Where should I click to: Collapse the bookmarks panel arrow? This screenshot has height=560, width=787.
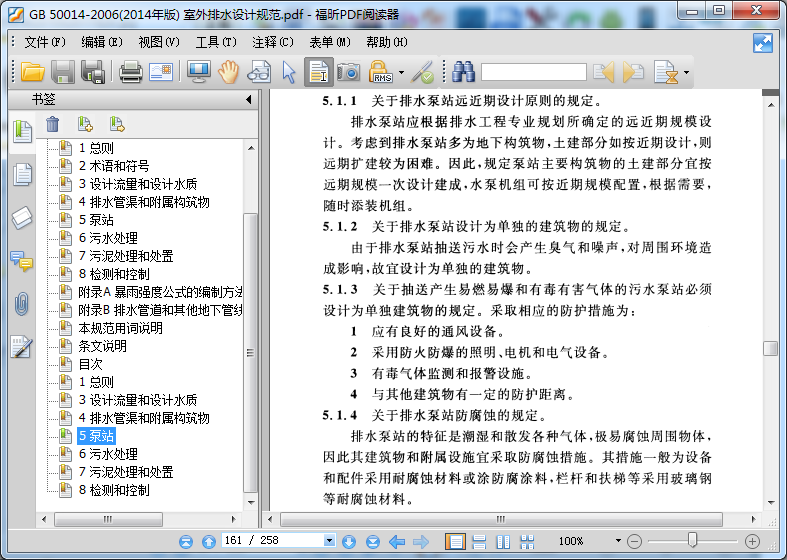pos(248,99)
